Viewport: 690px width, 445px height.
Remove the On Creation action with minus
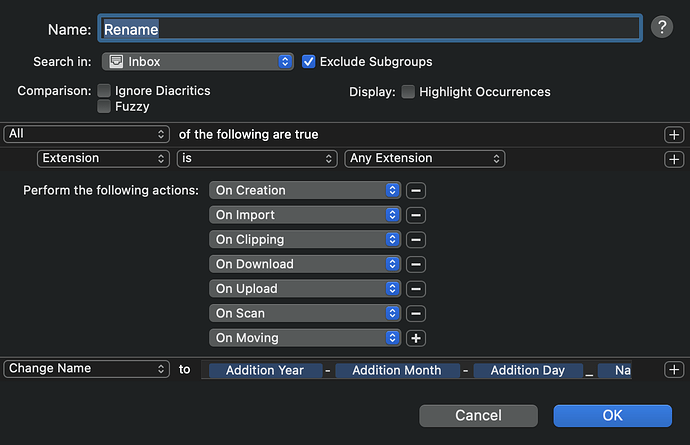click(x=416, y=191)
